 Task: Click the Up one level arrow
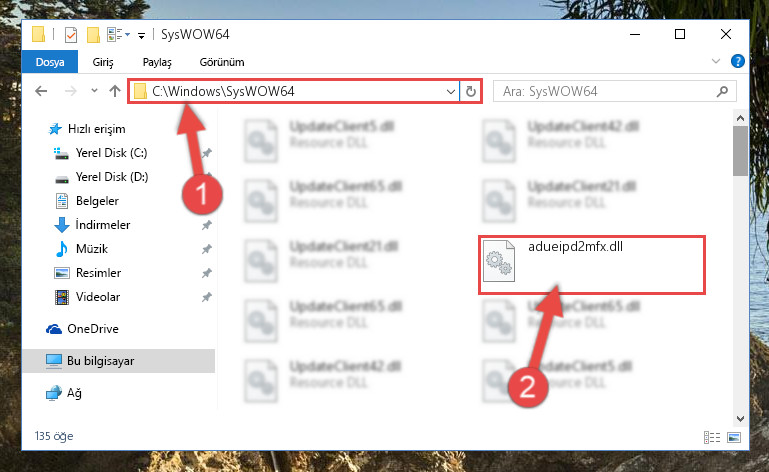(115, 91)
